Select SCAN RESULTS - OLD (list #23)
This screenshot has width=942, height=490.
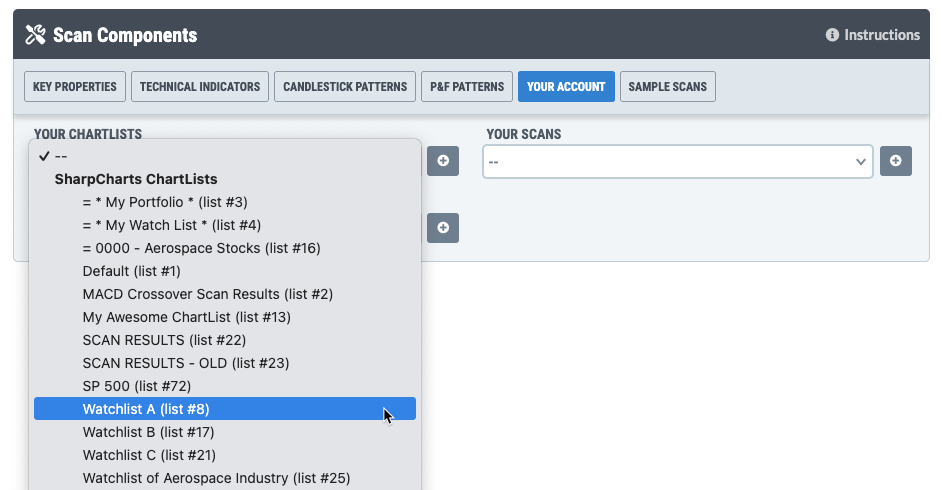[186, 363]
